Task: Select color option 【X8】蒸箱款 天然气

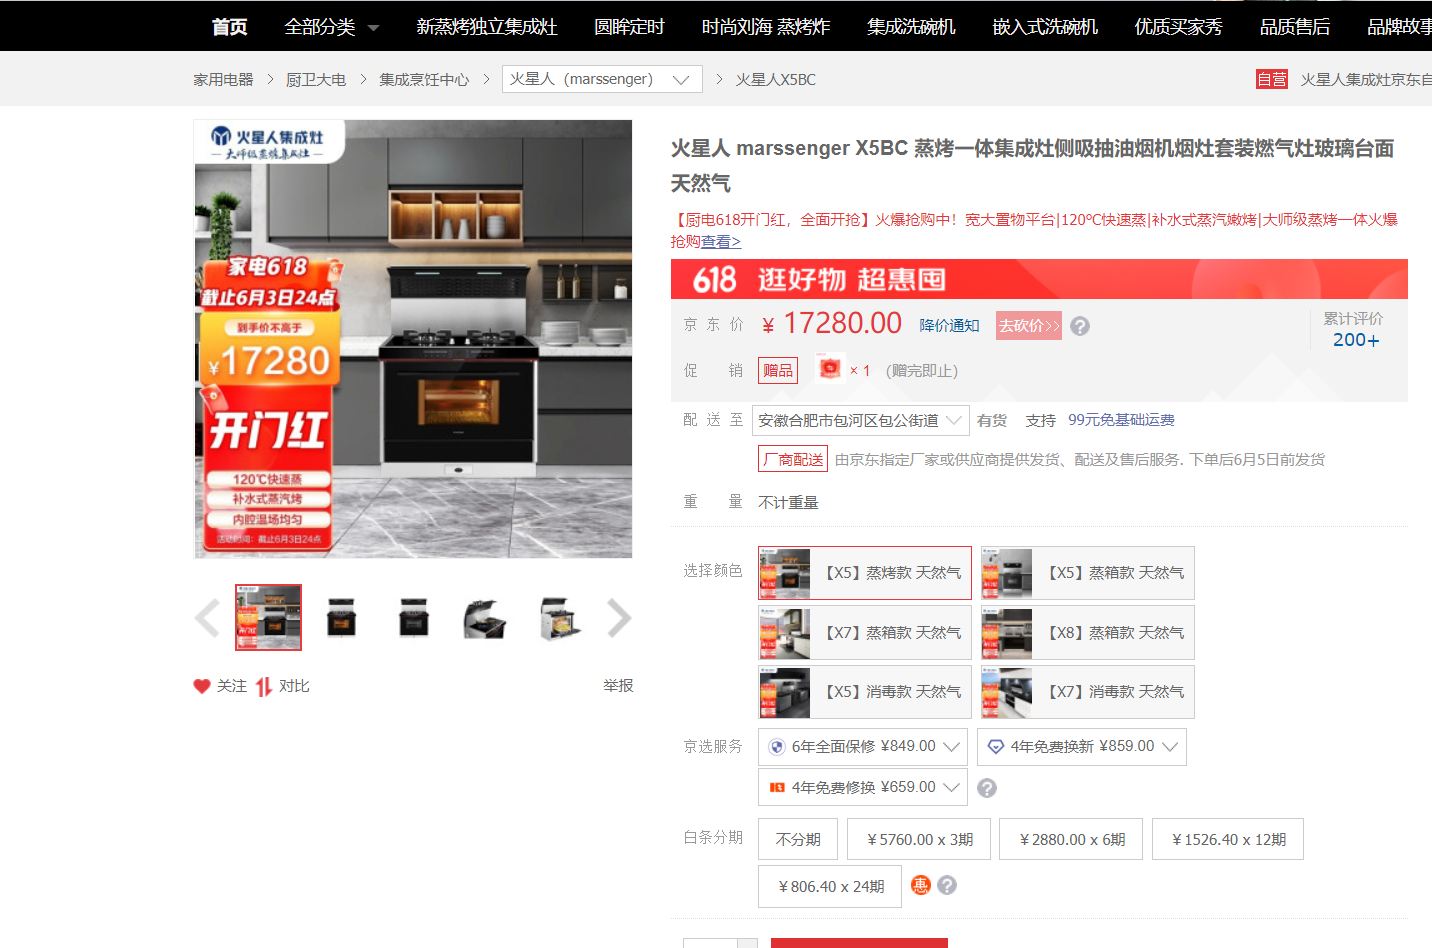Action: pyautogui.click(x=1088, y=633)
